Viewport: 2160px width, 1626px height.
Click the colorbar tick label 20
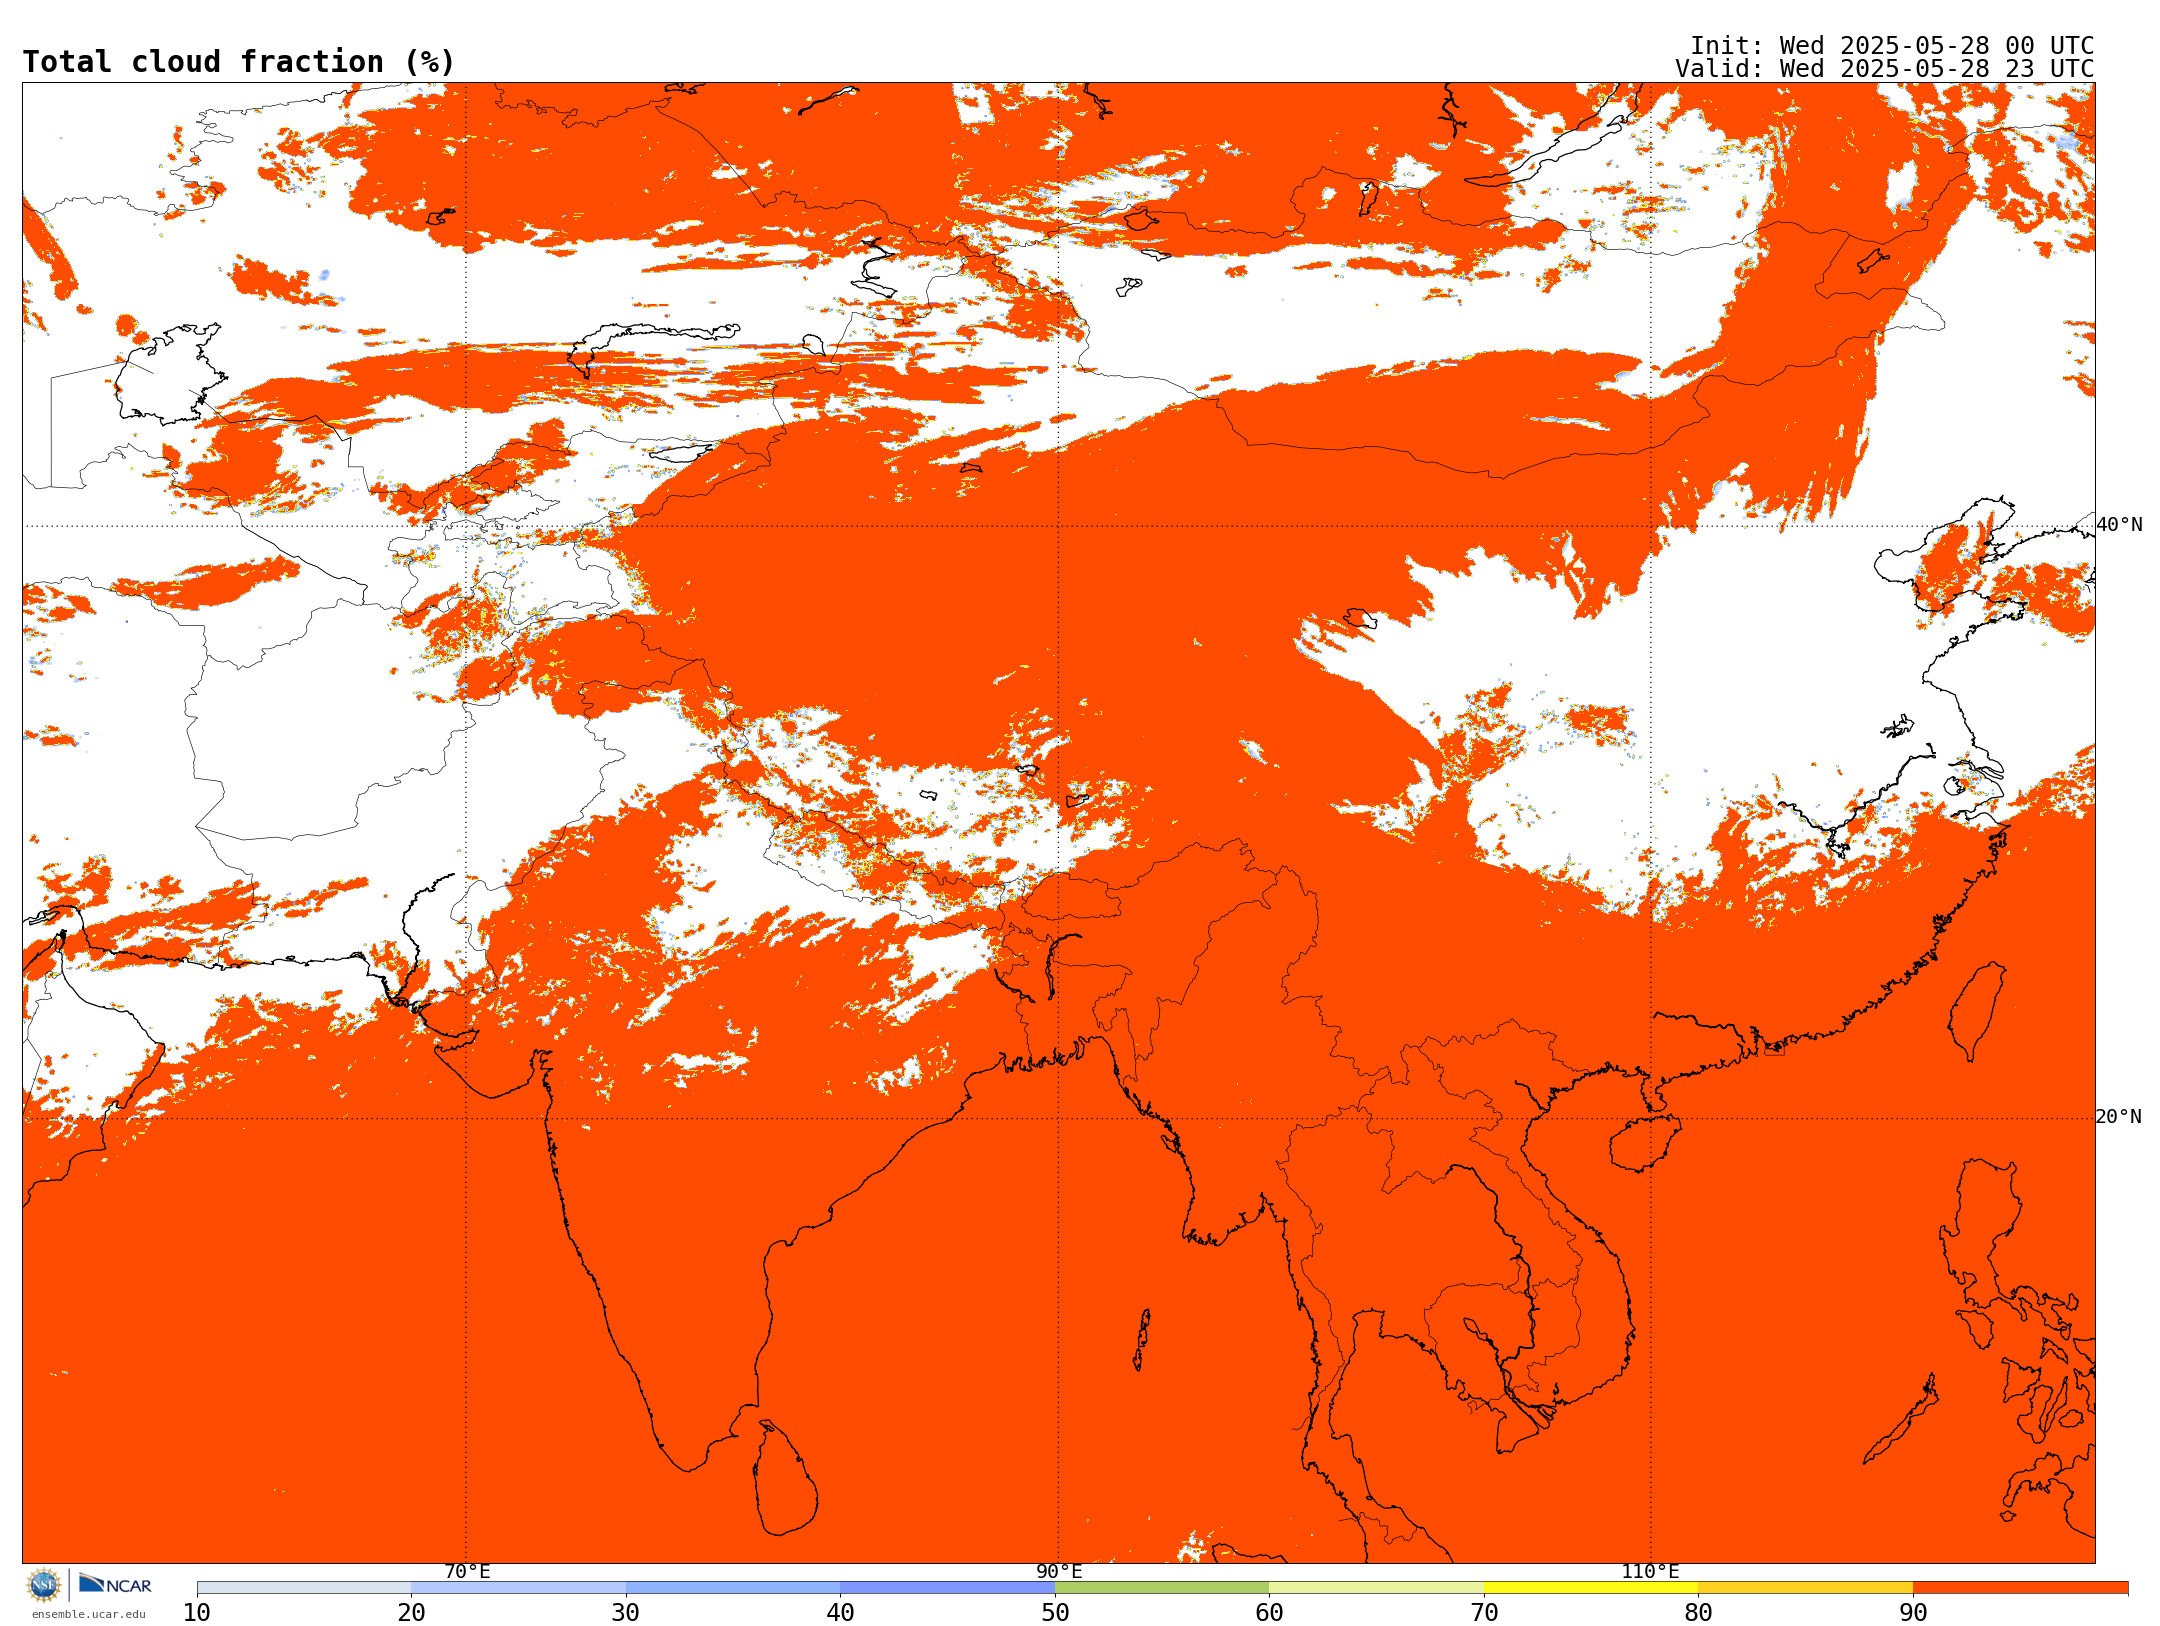411,1613
